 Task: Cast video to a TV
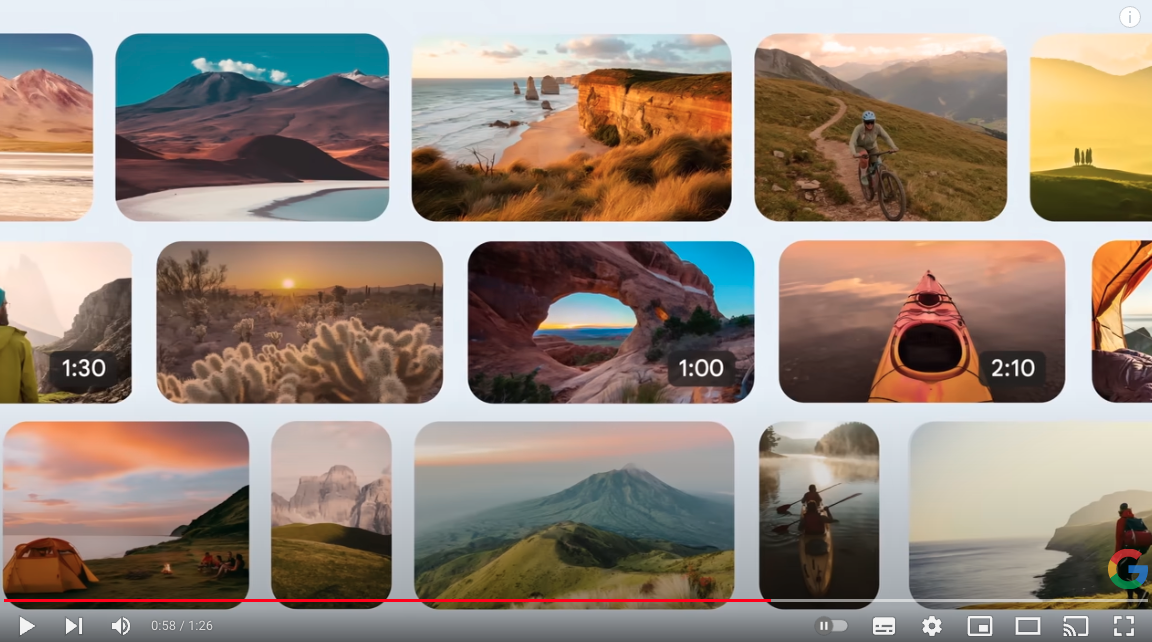tap(1075, 626)
